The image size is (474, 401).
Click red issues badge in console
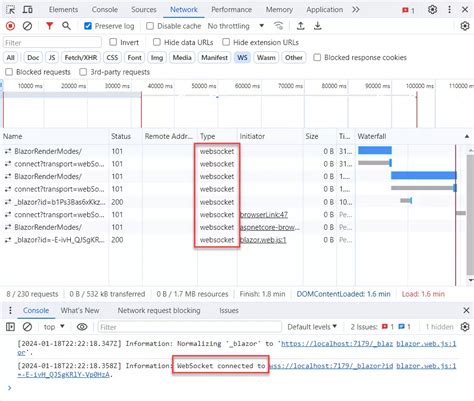[x=388, y=327]
